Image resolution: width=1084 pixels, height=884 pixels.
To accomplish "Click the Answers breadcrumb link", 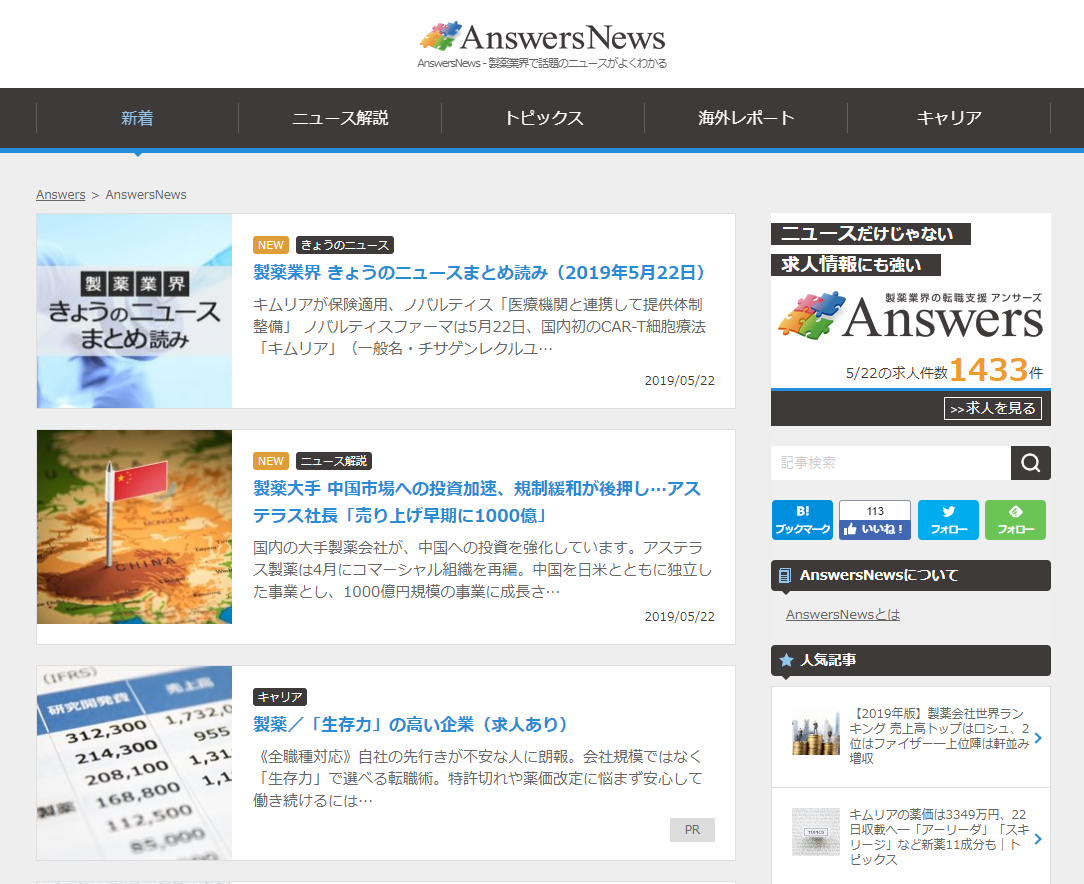I will [60, 194].
